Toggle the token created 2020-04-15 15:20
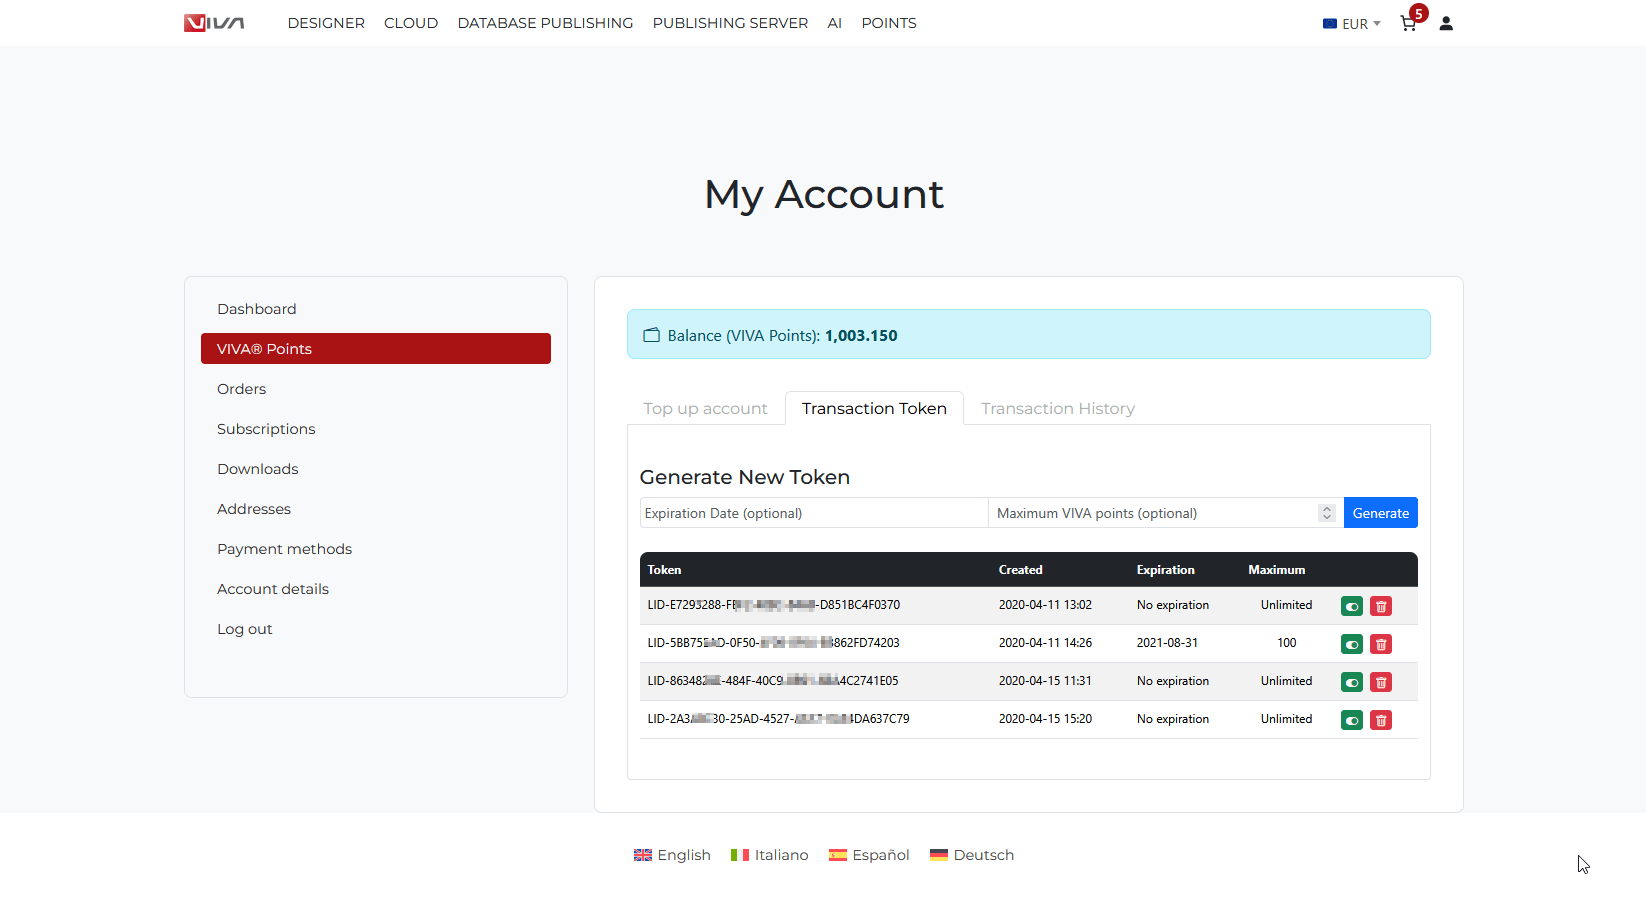This screenshot has width=1646, height=906. tap(1352, 720)
